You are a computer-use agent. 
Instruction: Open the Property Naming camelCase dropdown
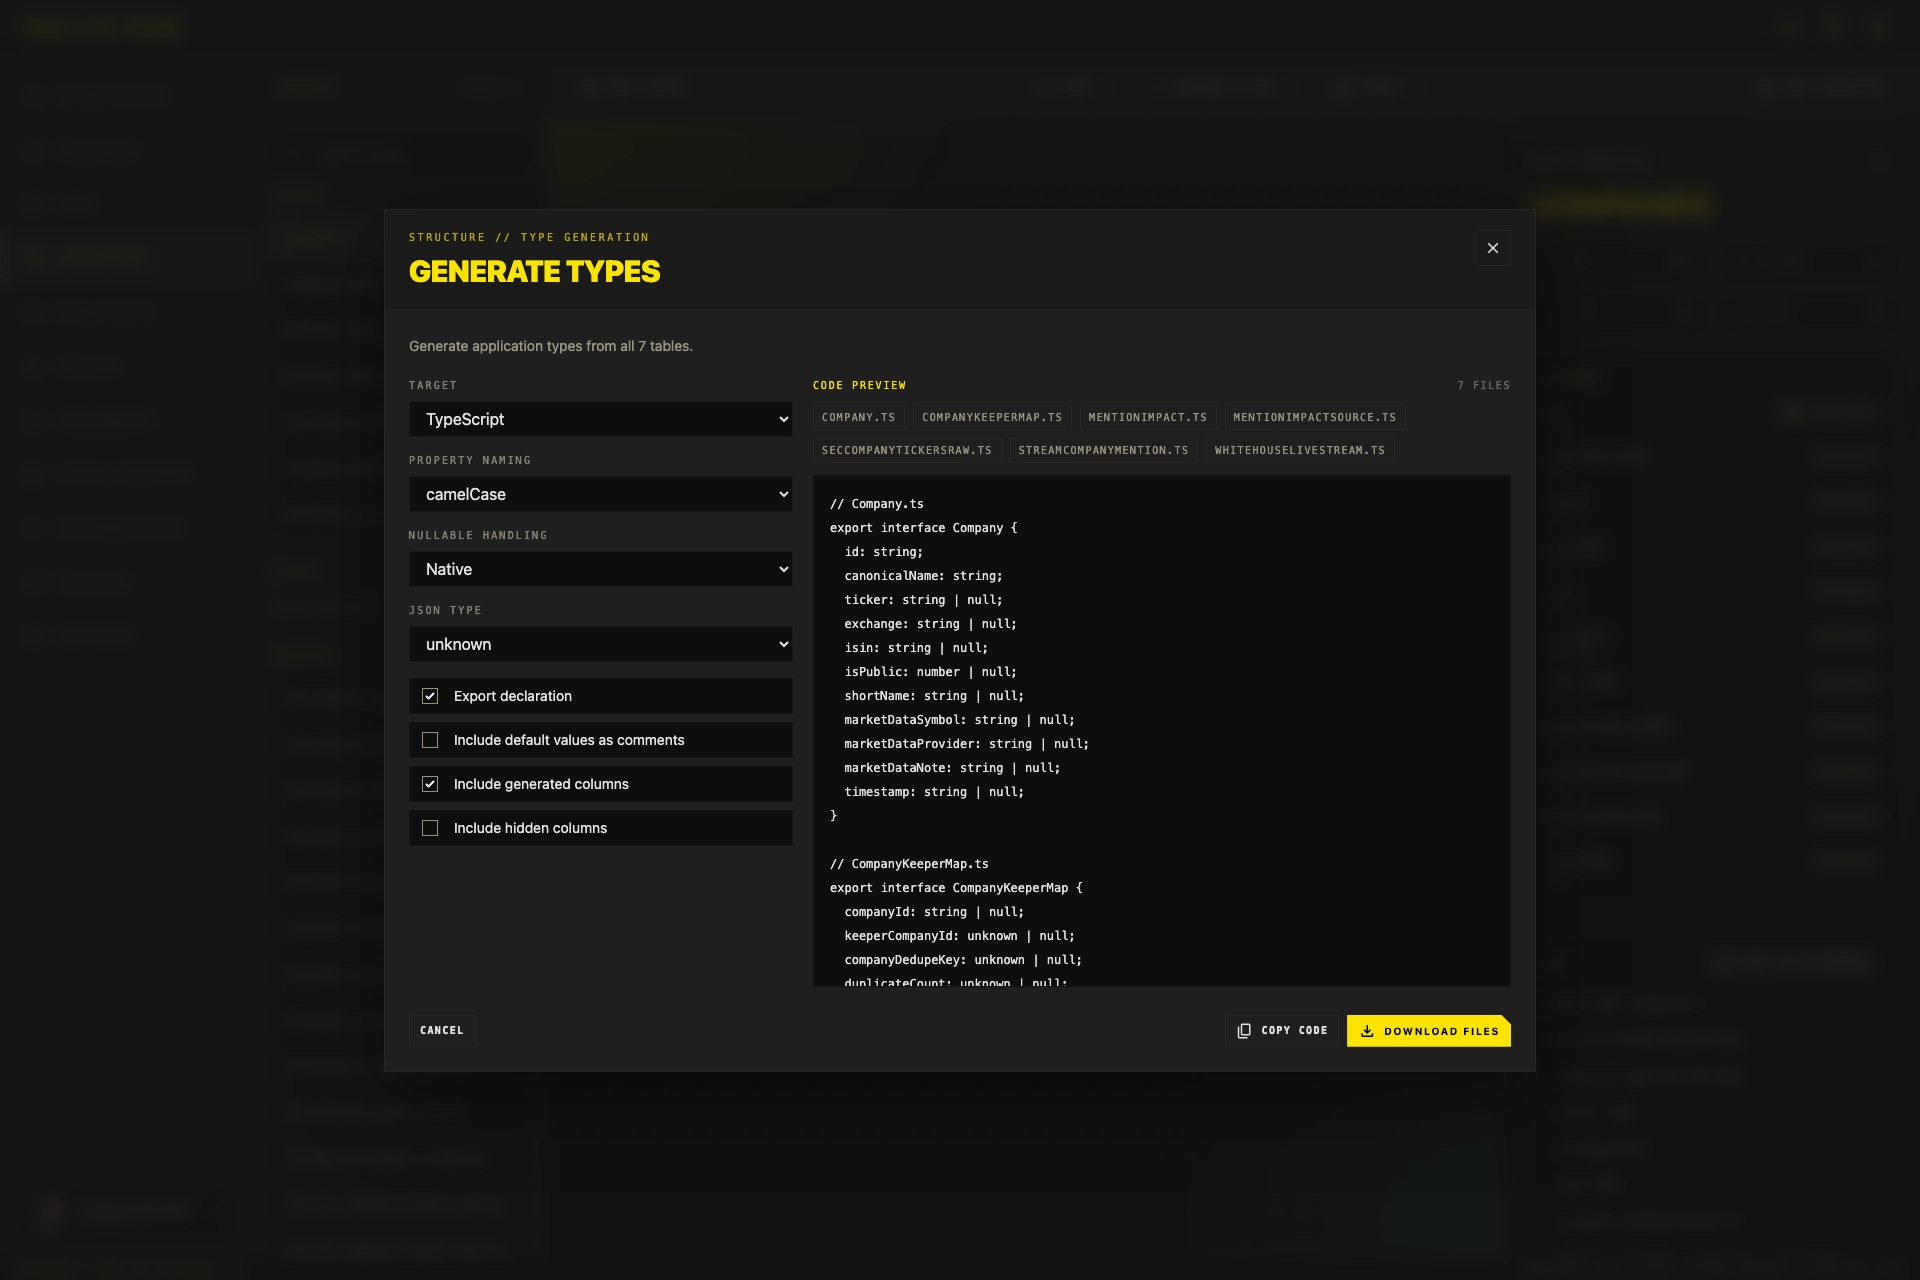pyautogui.click(x=600, y=494)
